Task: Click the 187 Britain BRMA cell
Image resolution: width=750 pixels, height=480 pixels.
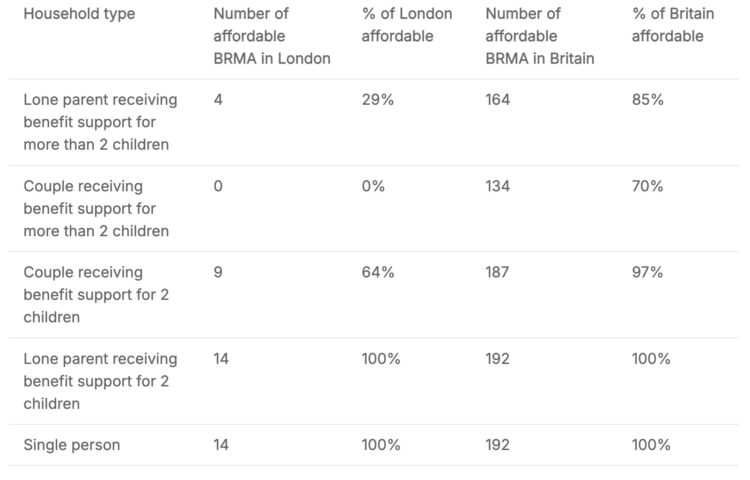Action: (x=497, y=272)
